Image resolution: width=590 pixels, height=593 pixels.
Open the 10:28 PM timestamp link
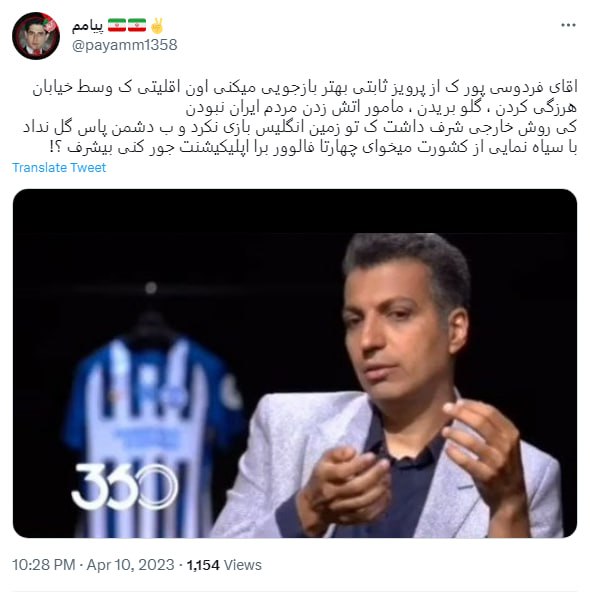(x=43, y=565)
